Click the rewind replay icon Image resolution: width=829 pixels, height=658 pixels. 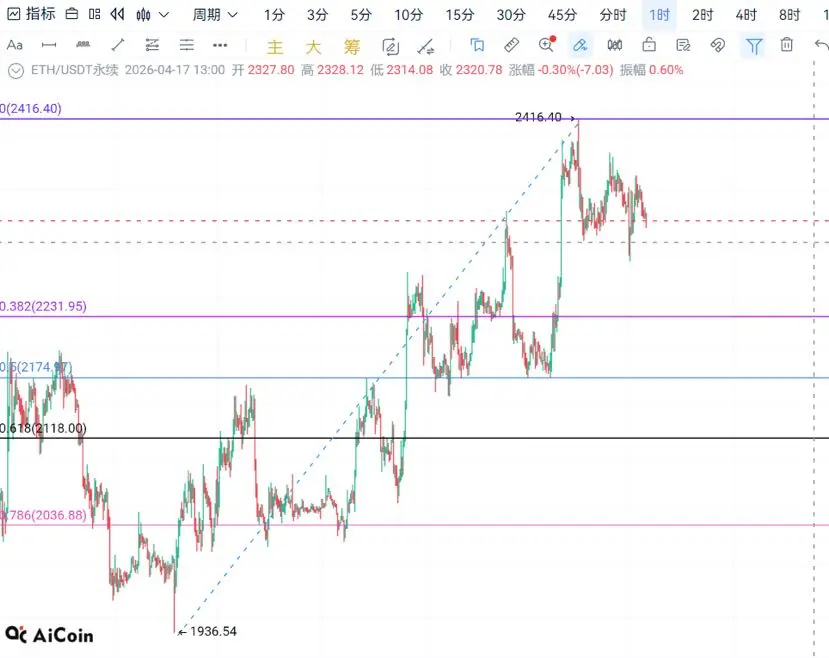(117, 14)
